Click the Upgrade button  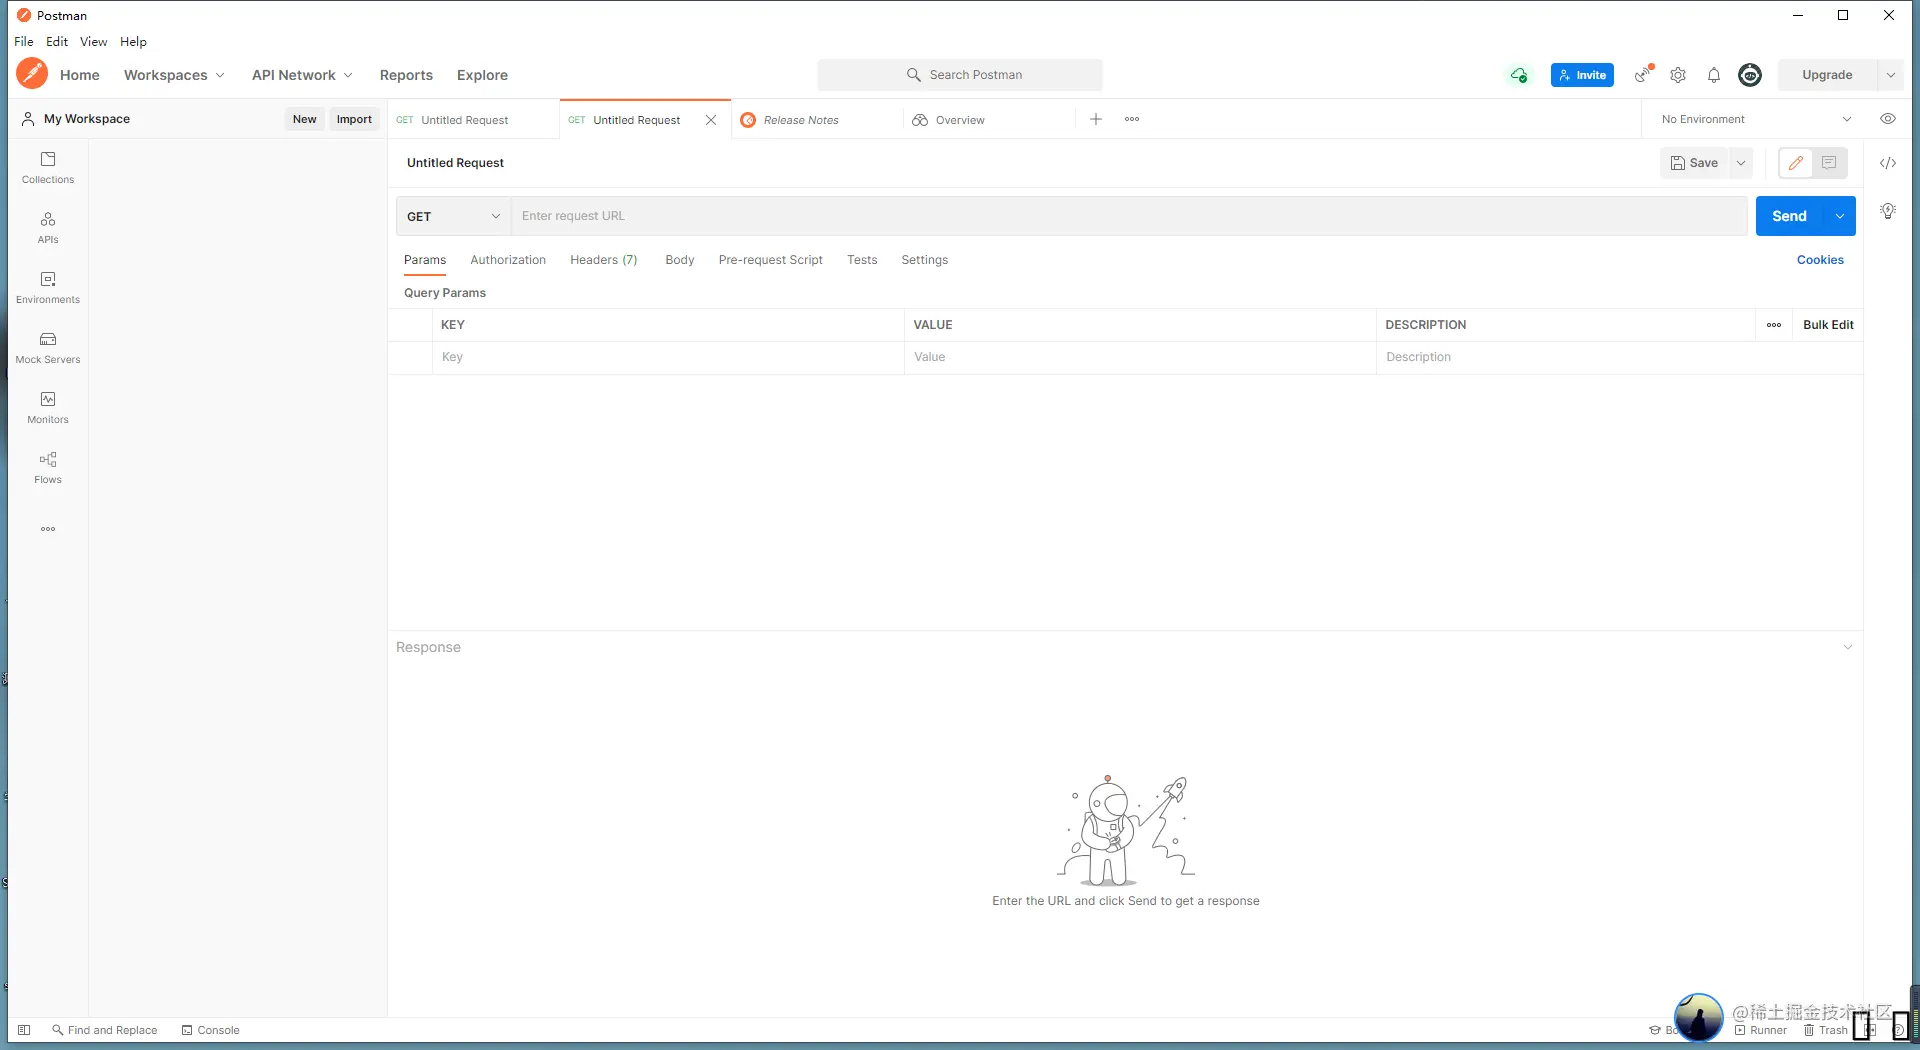[1828, 75]
